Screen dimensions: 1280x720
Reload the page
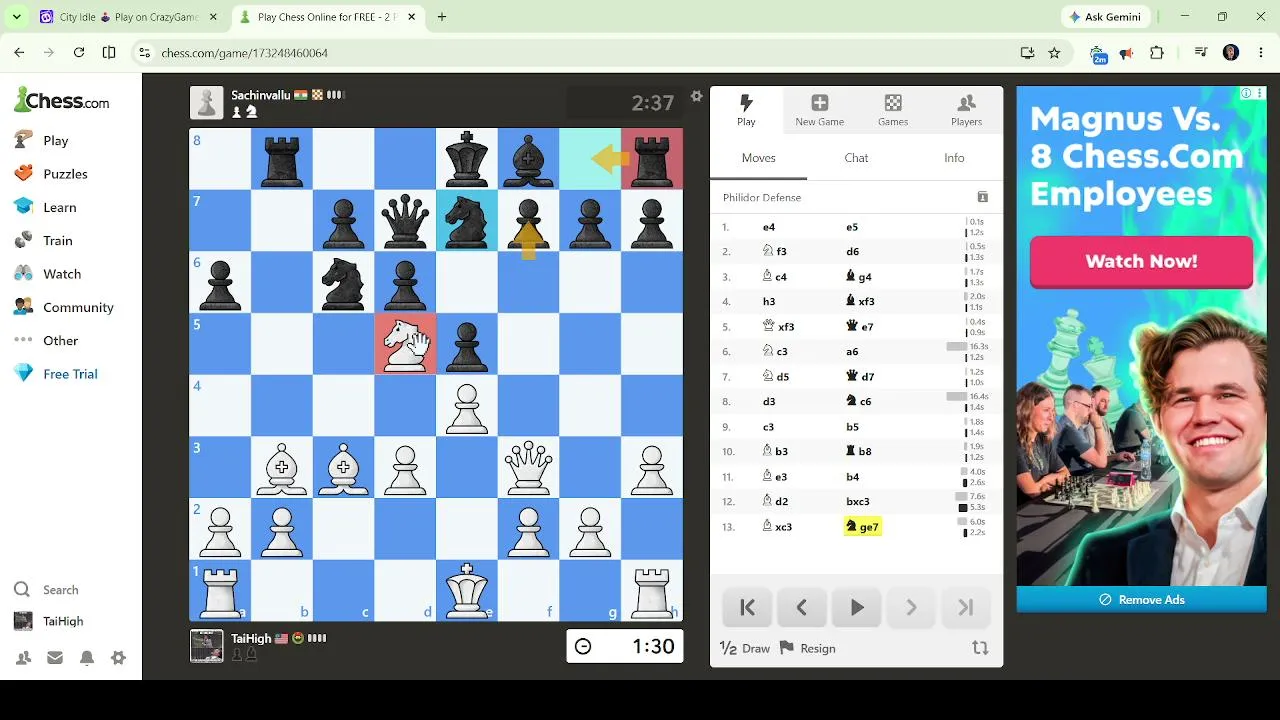click(x=79, y=53)
